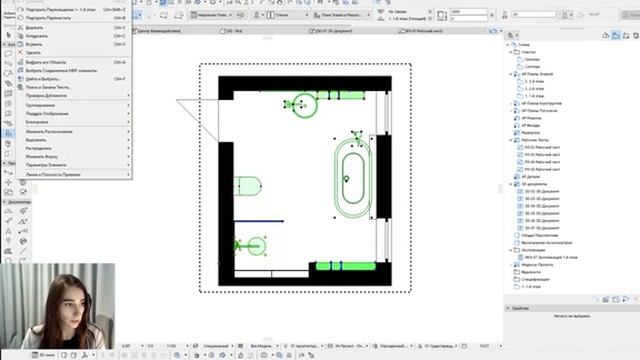
Task: Expand the 'АР Планы Конструктив' tree folder
Action: 511,103
